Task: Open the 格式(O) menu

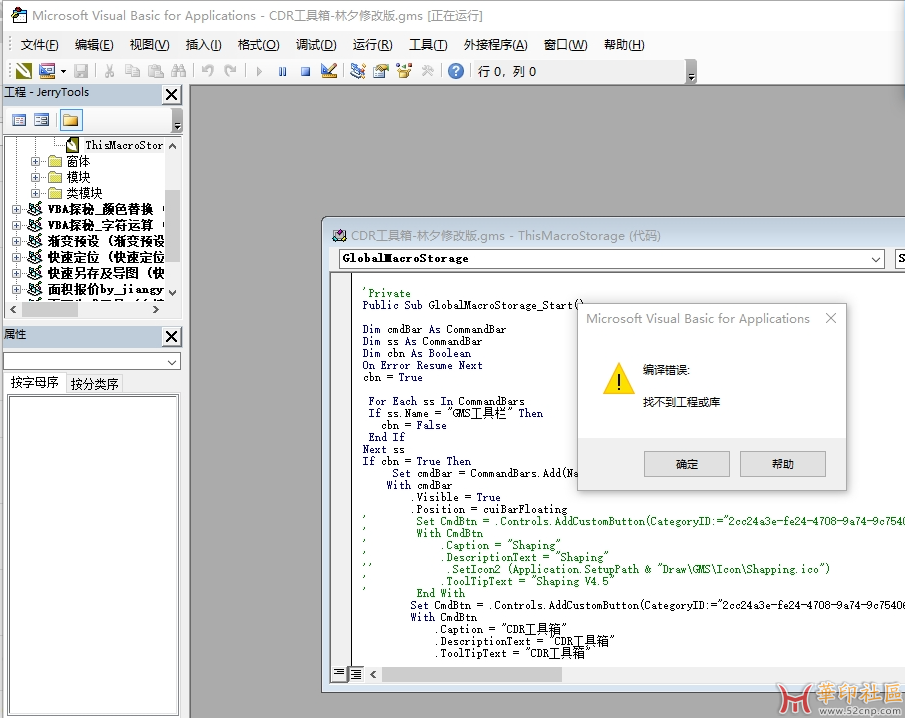Action: coord(259,44)
